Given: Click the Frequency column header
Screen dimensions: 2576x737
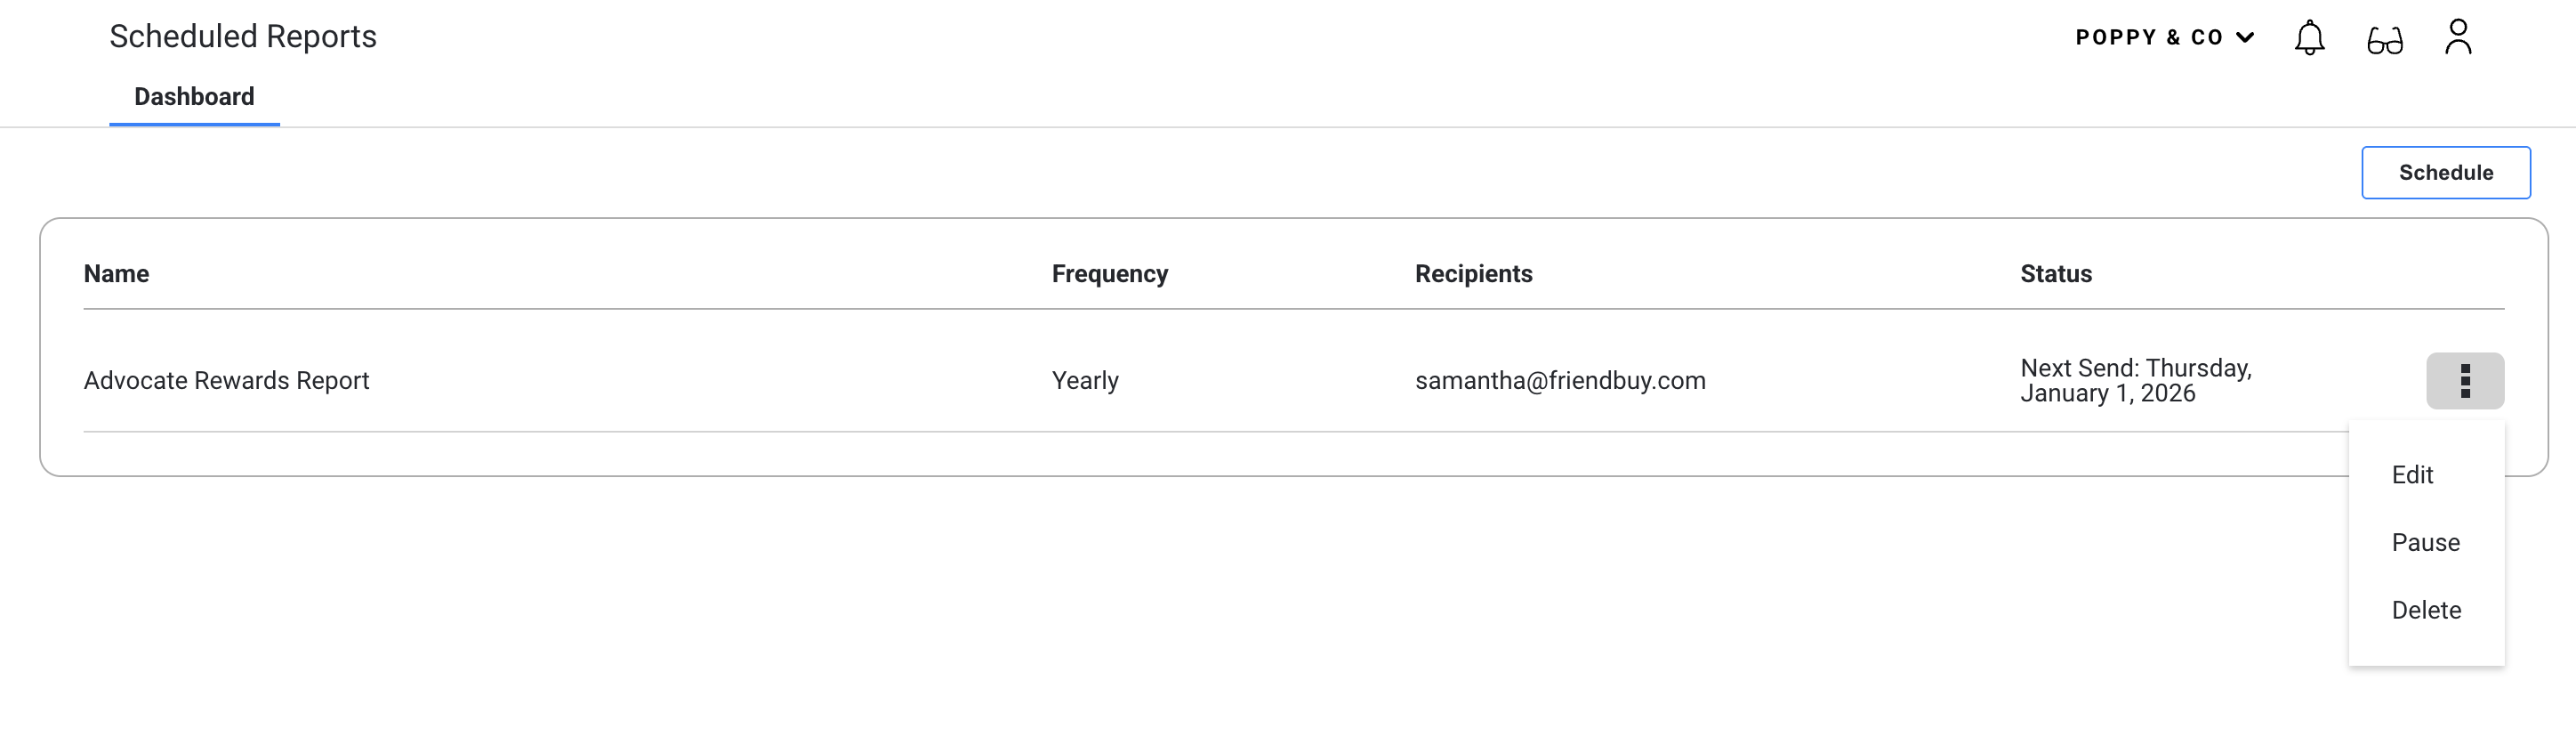Looking at the screenshot, I should click(1109, 274).
